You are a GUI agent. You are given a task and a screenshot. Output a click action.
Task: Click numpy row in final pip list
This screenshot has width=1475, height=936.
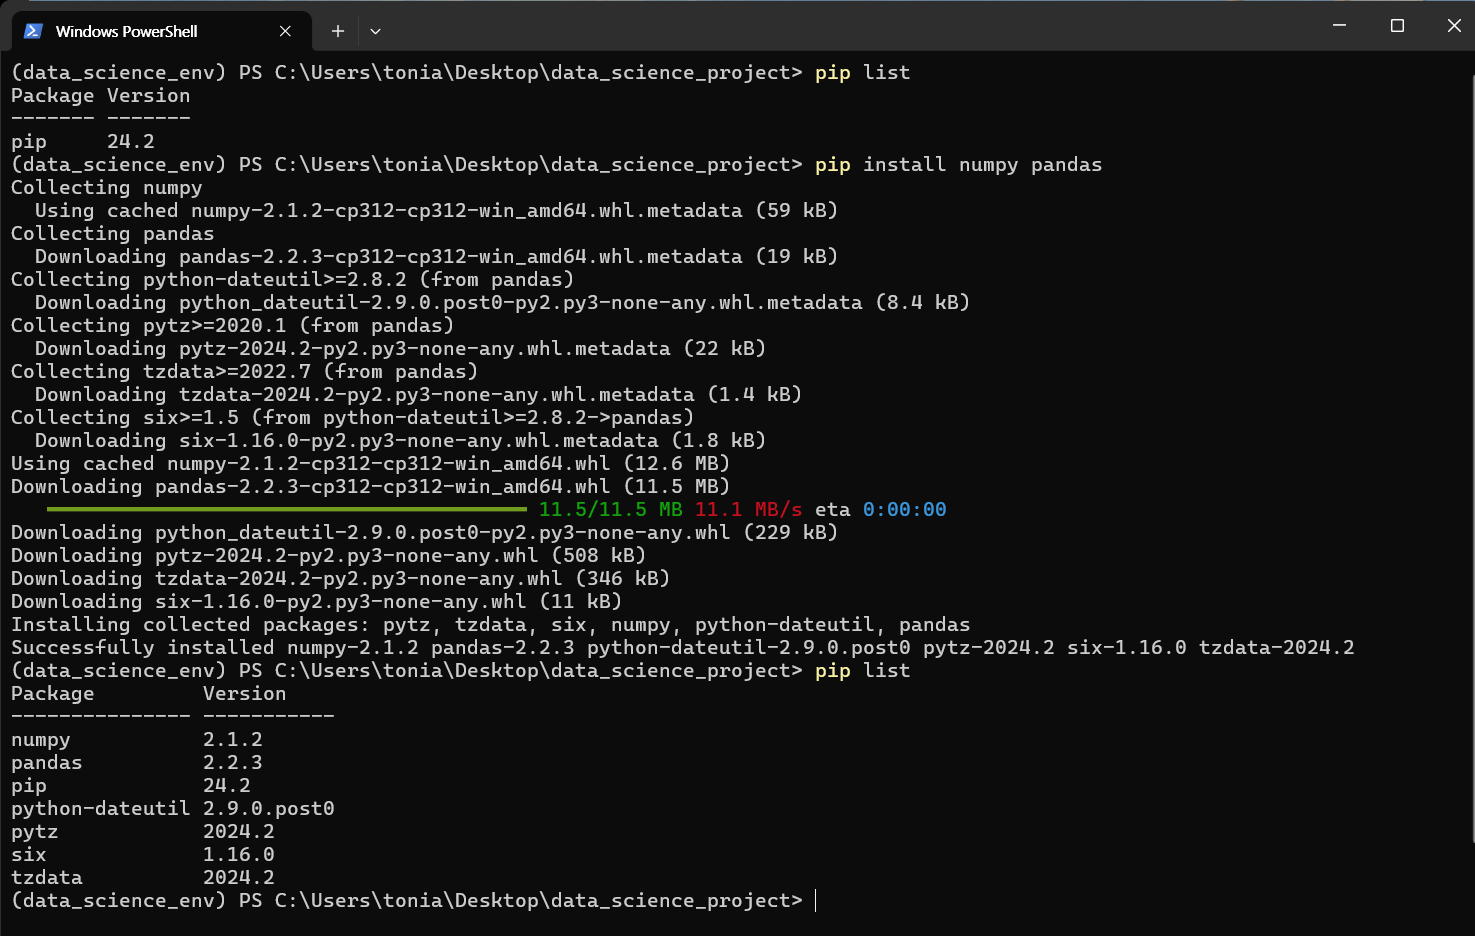point(137,739)
